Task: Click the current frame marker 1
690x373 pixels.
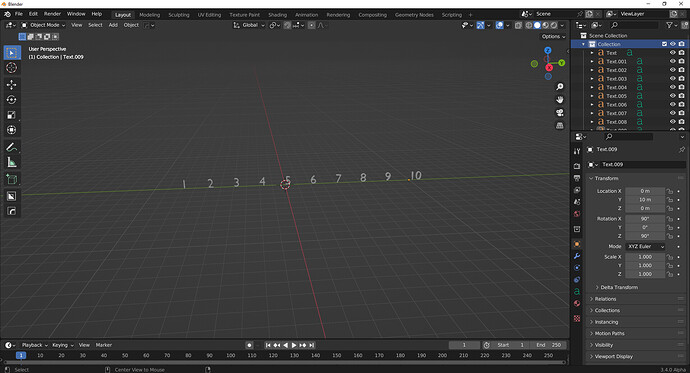Action: 21,355
